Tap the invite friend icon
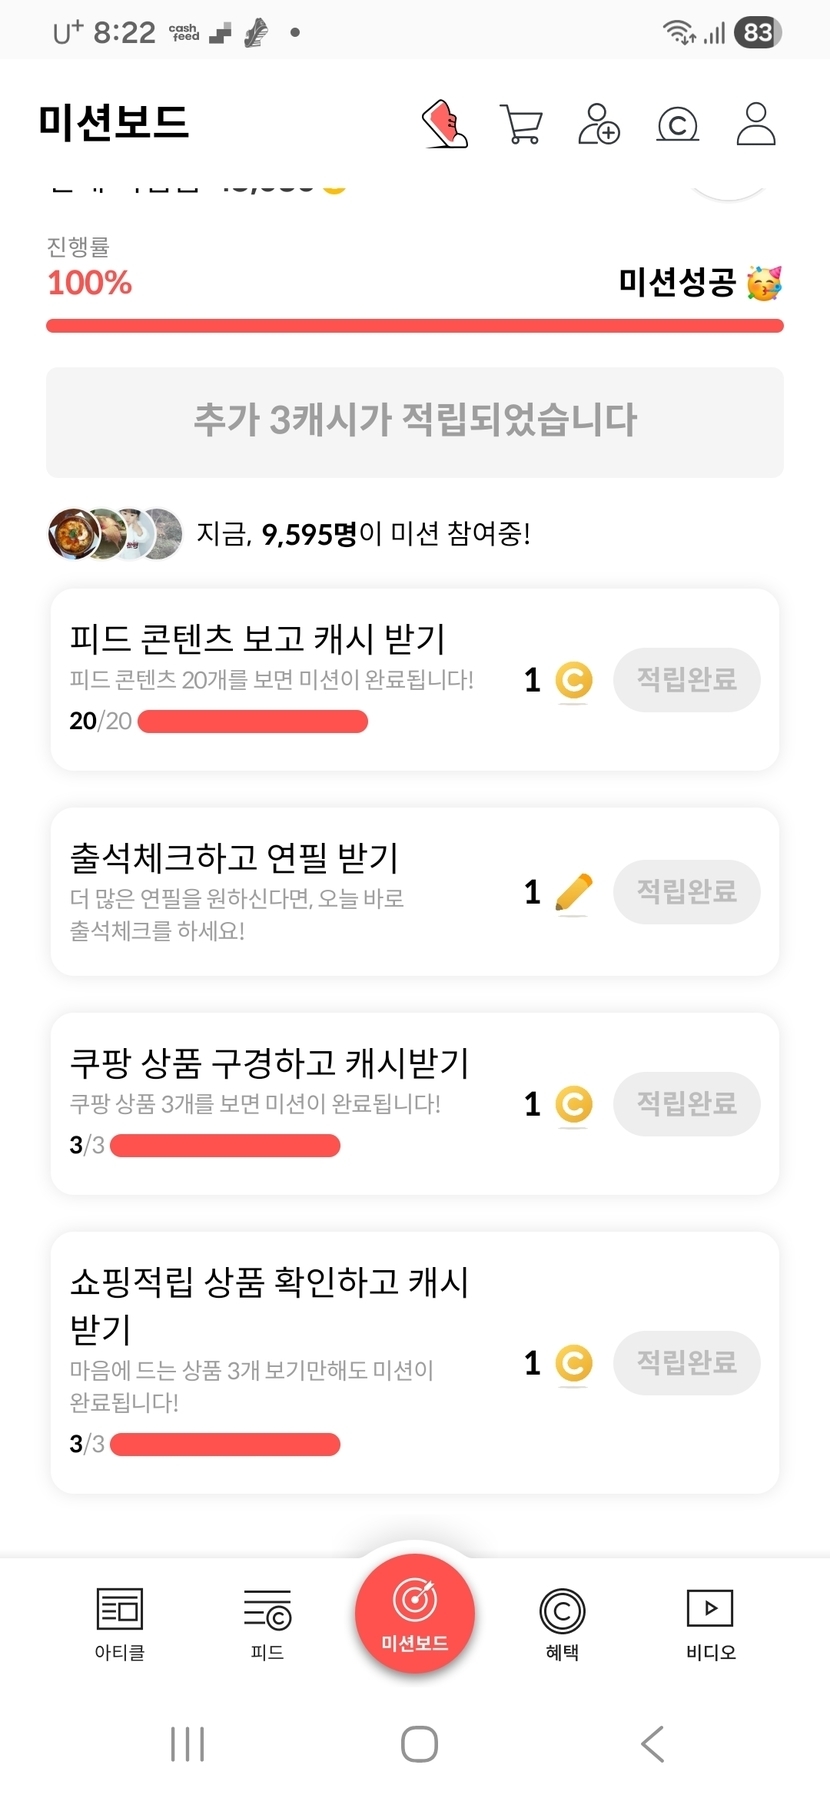This screenshot has height=1798, width=830. 599,125
